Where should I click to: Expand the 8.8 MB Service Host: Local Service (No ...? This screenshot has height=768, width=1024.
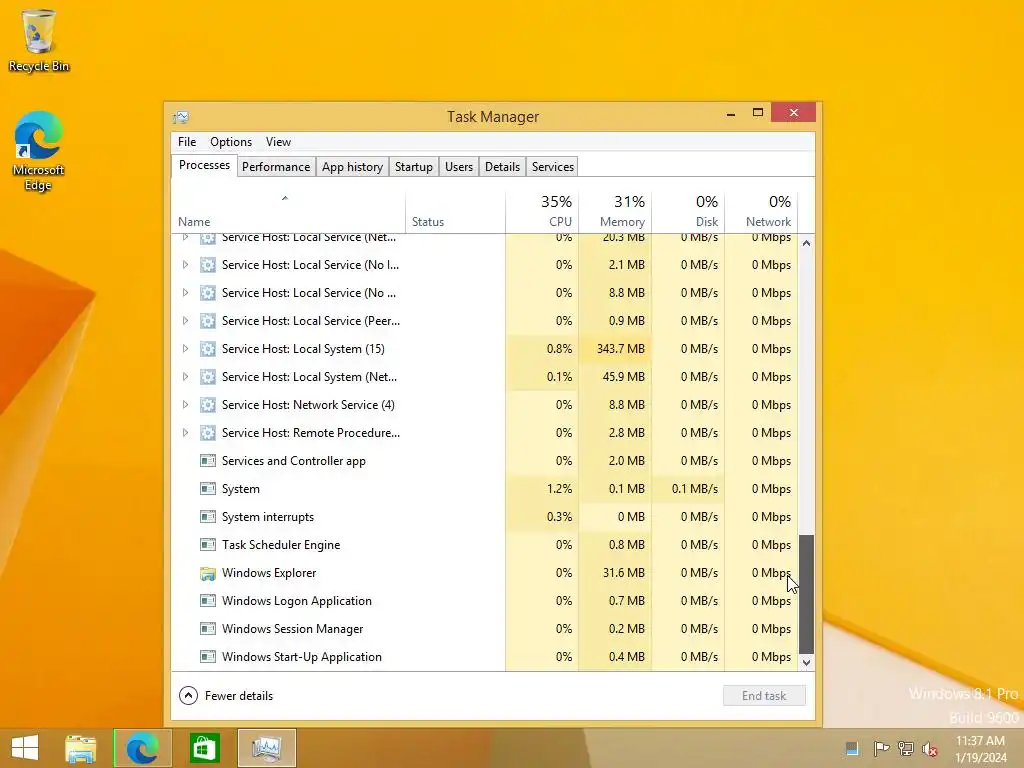tap(185, 293)
